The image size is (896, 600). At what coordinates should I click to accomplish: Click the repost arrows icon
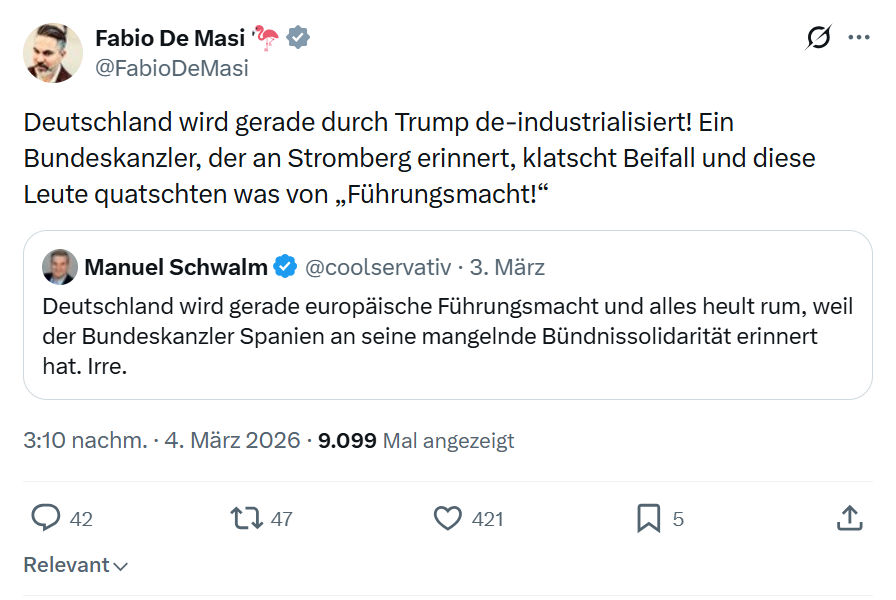[x=246, y=518]
